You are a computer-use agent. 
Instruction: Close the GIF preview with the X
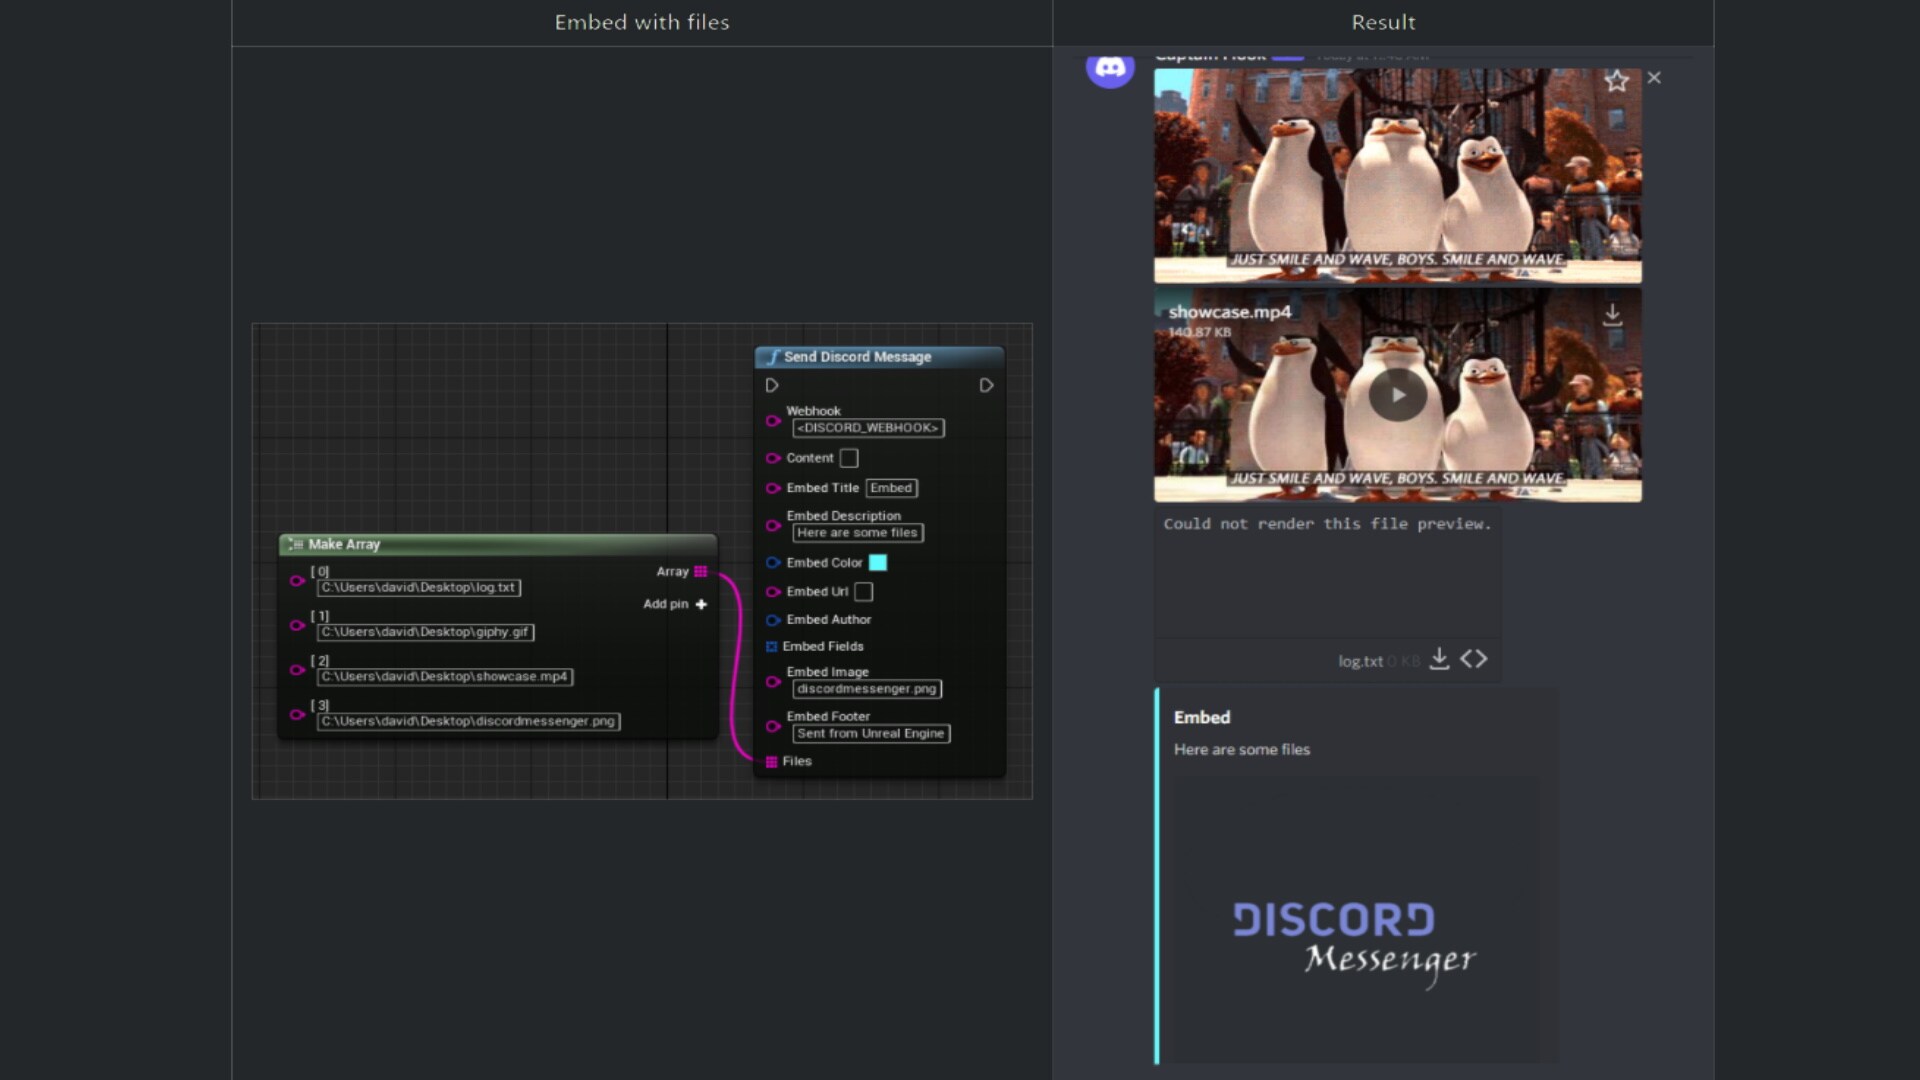[1654, 78]
